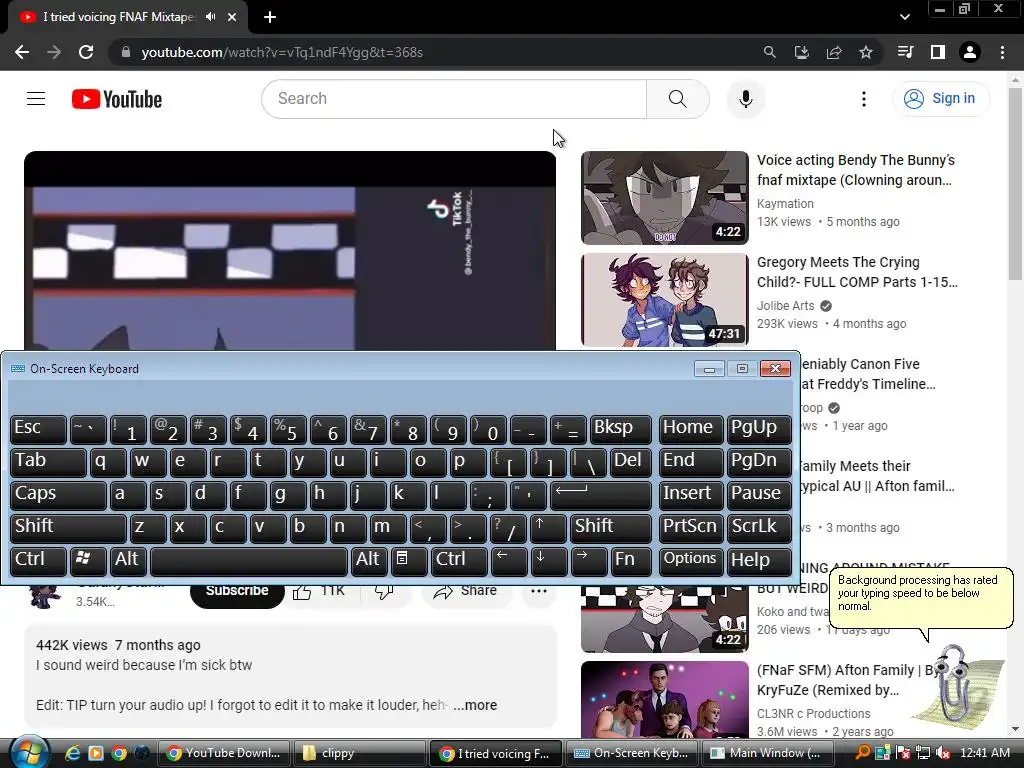This screenshot has height=768, width=1024.
Task: Mute the tab via the speaker icon
Action: pyautogui.click(x=210, y=17)
